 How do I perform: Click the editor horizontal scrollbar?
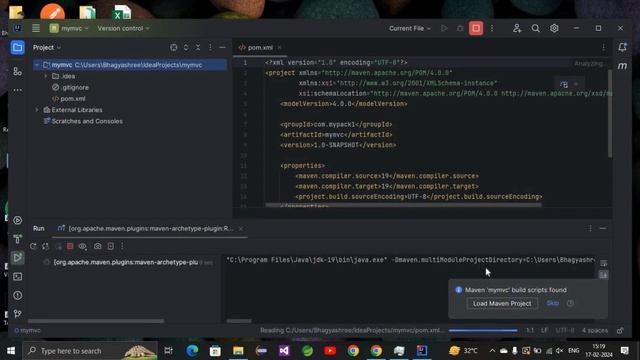point(403,205)
